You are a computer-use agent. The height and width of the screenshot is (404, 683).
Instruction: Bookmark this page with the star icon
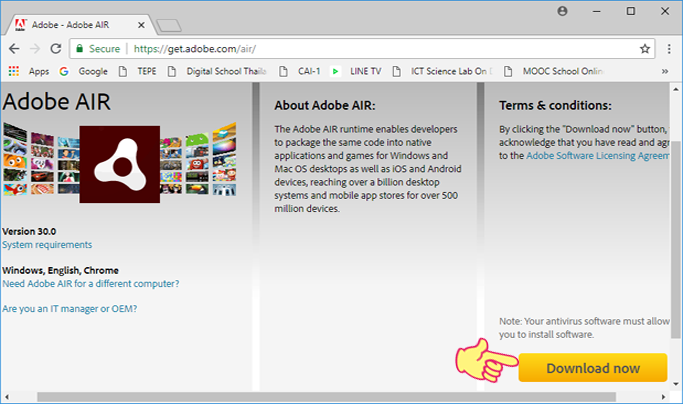point(645,49)
